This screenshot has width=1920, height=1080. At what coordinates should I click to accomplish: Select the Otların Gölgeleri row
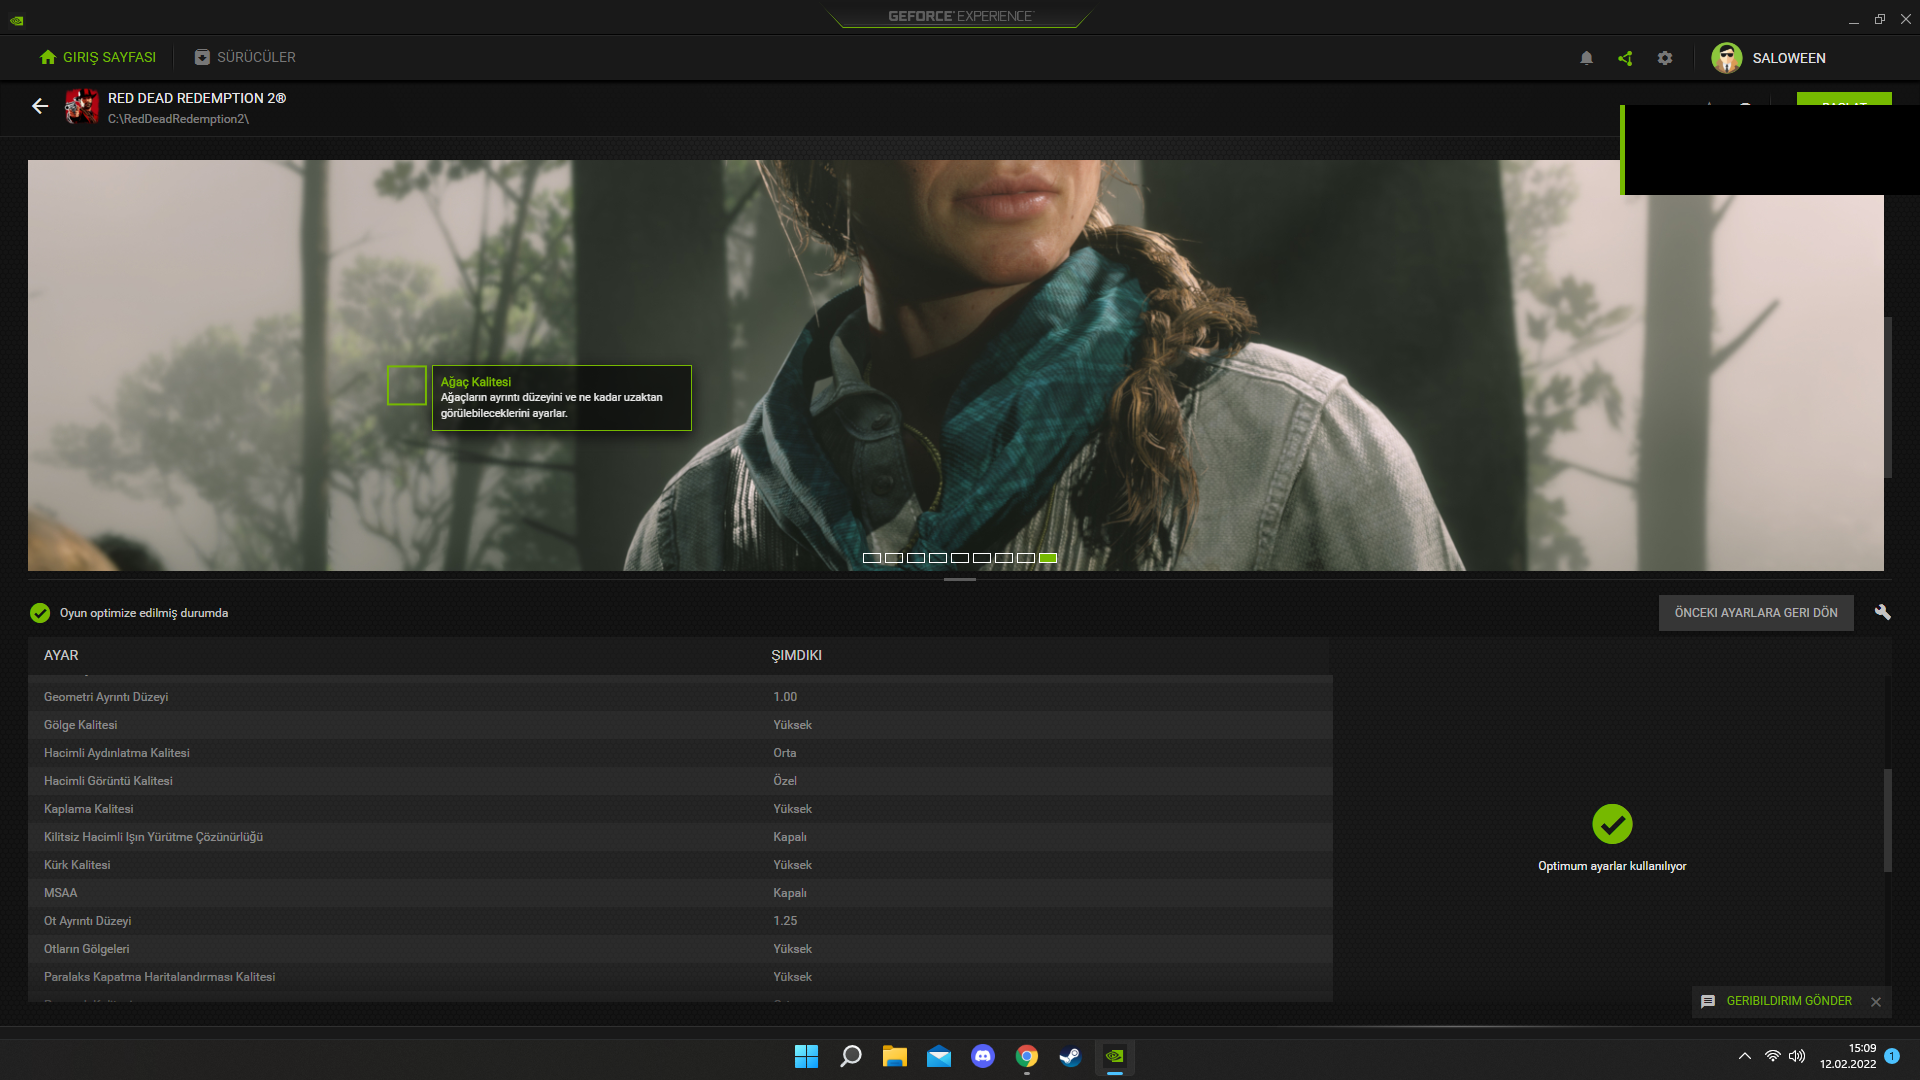680,949
